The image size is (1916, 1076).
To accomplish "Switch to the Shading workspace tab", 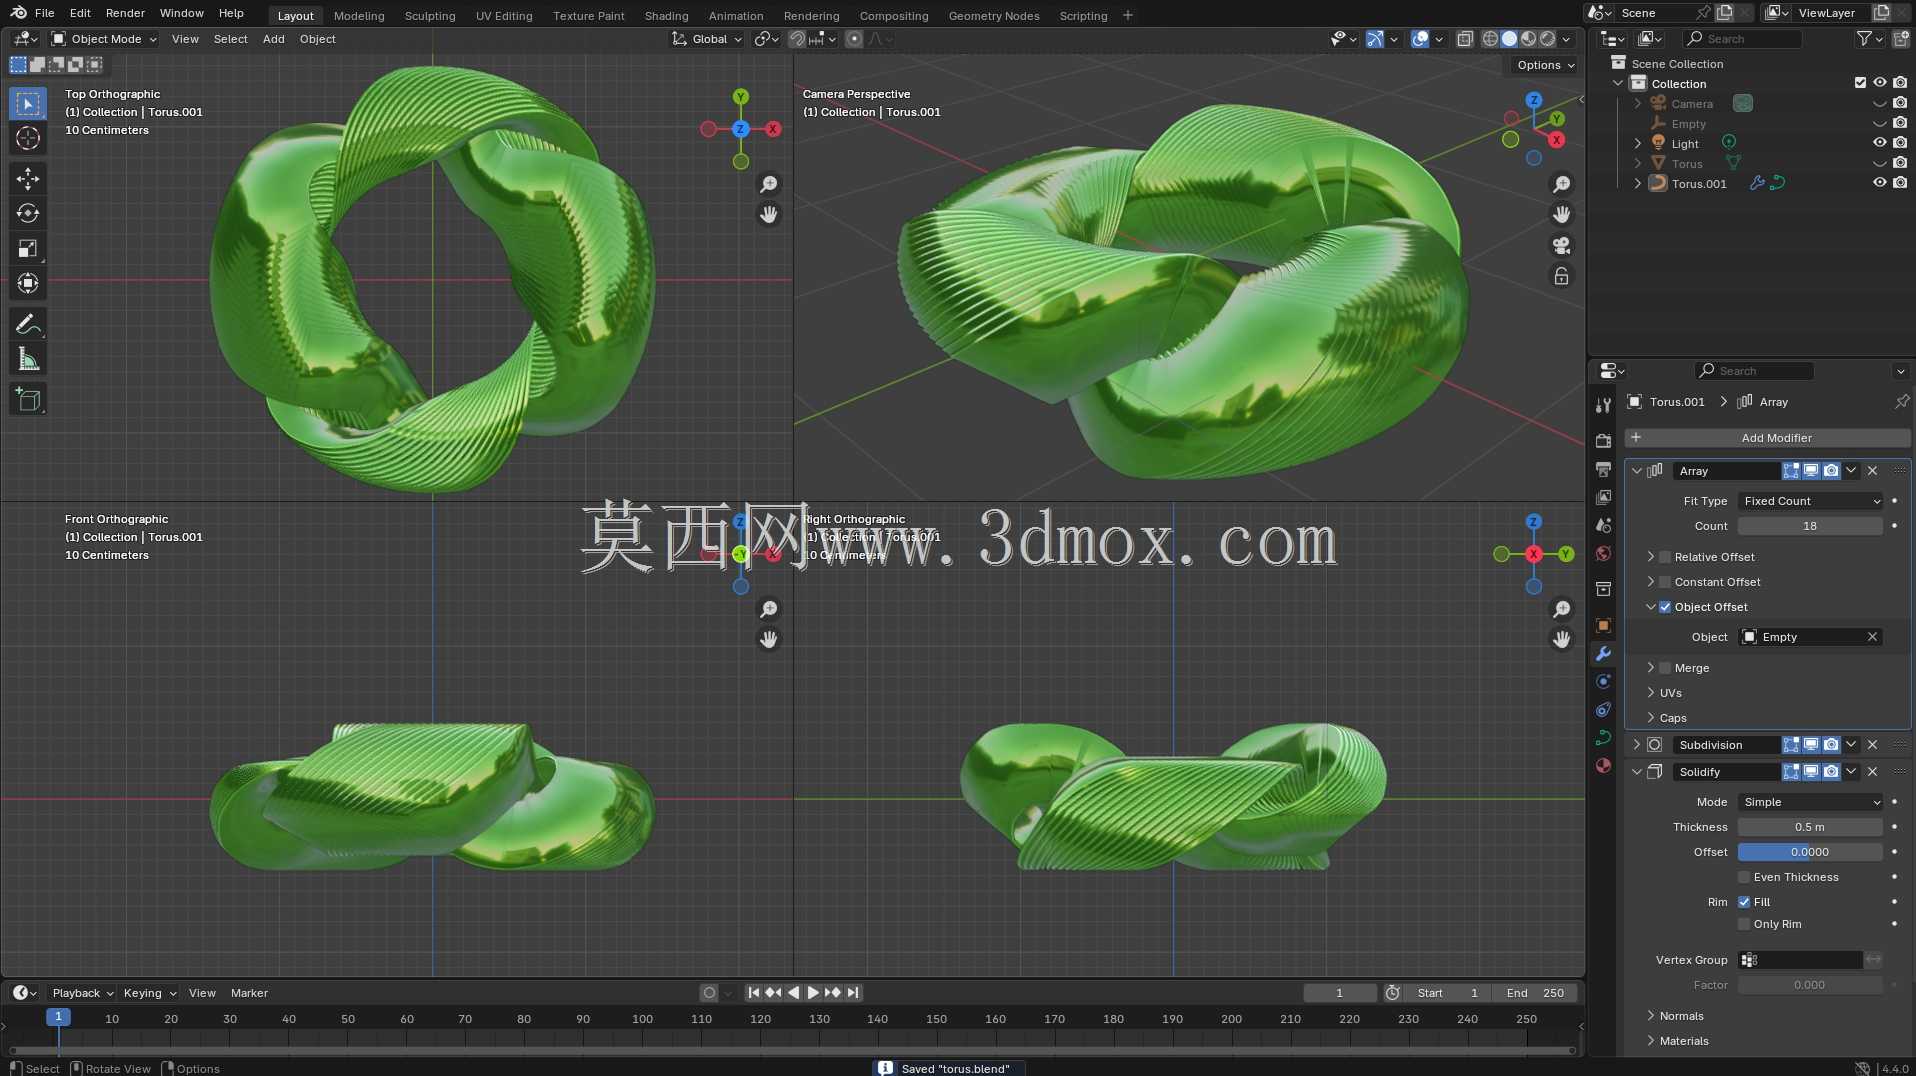I will (666, 15).
